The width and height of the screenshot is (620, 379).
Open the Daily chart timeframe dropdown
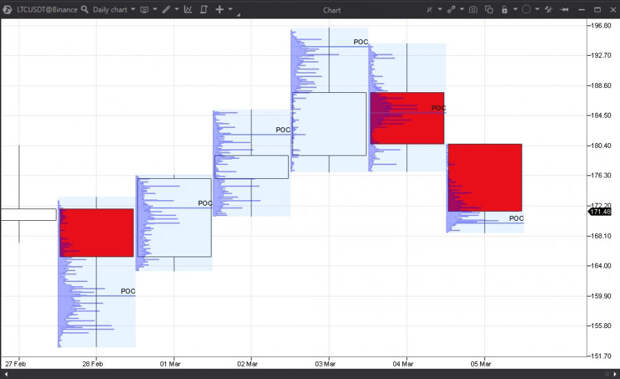[114, 10]
